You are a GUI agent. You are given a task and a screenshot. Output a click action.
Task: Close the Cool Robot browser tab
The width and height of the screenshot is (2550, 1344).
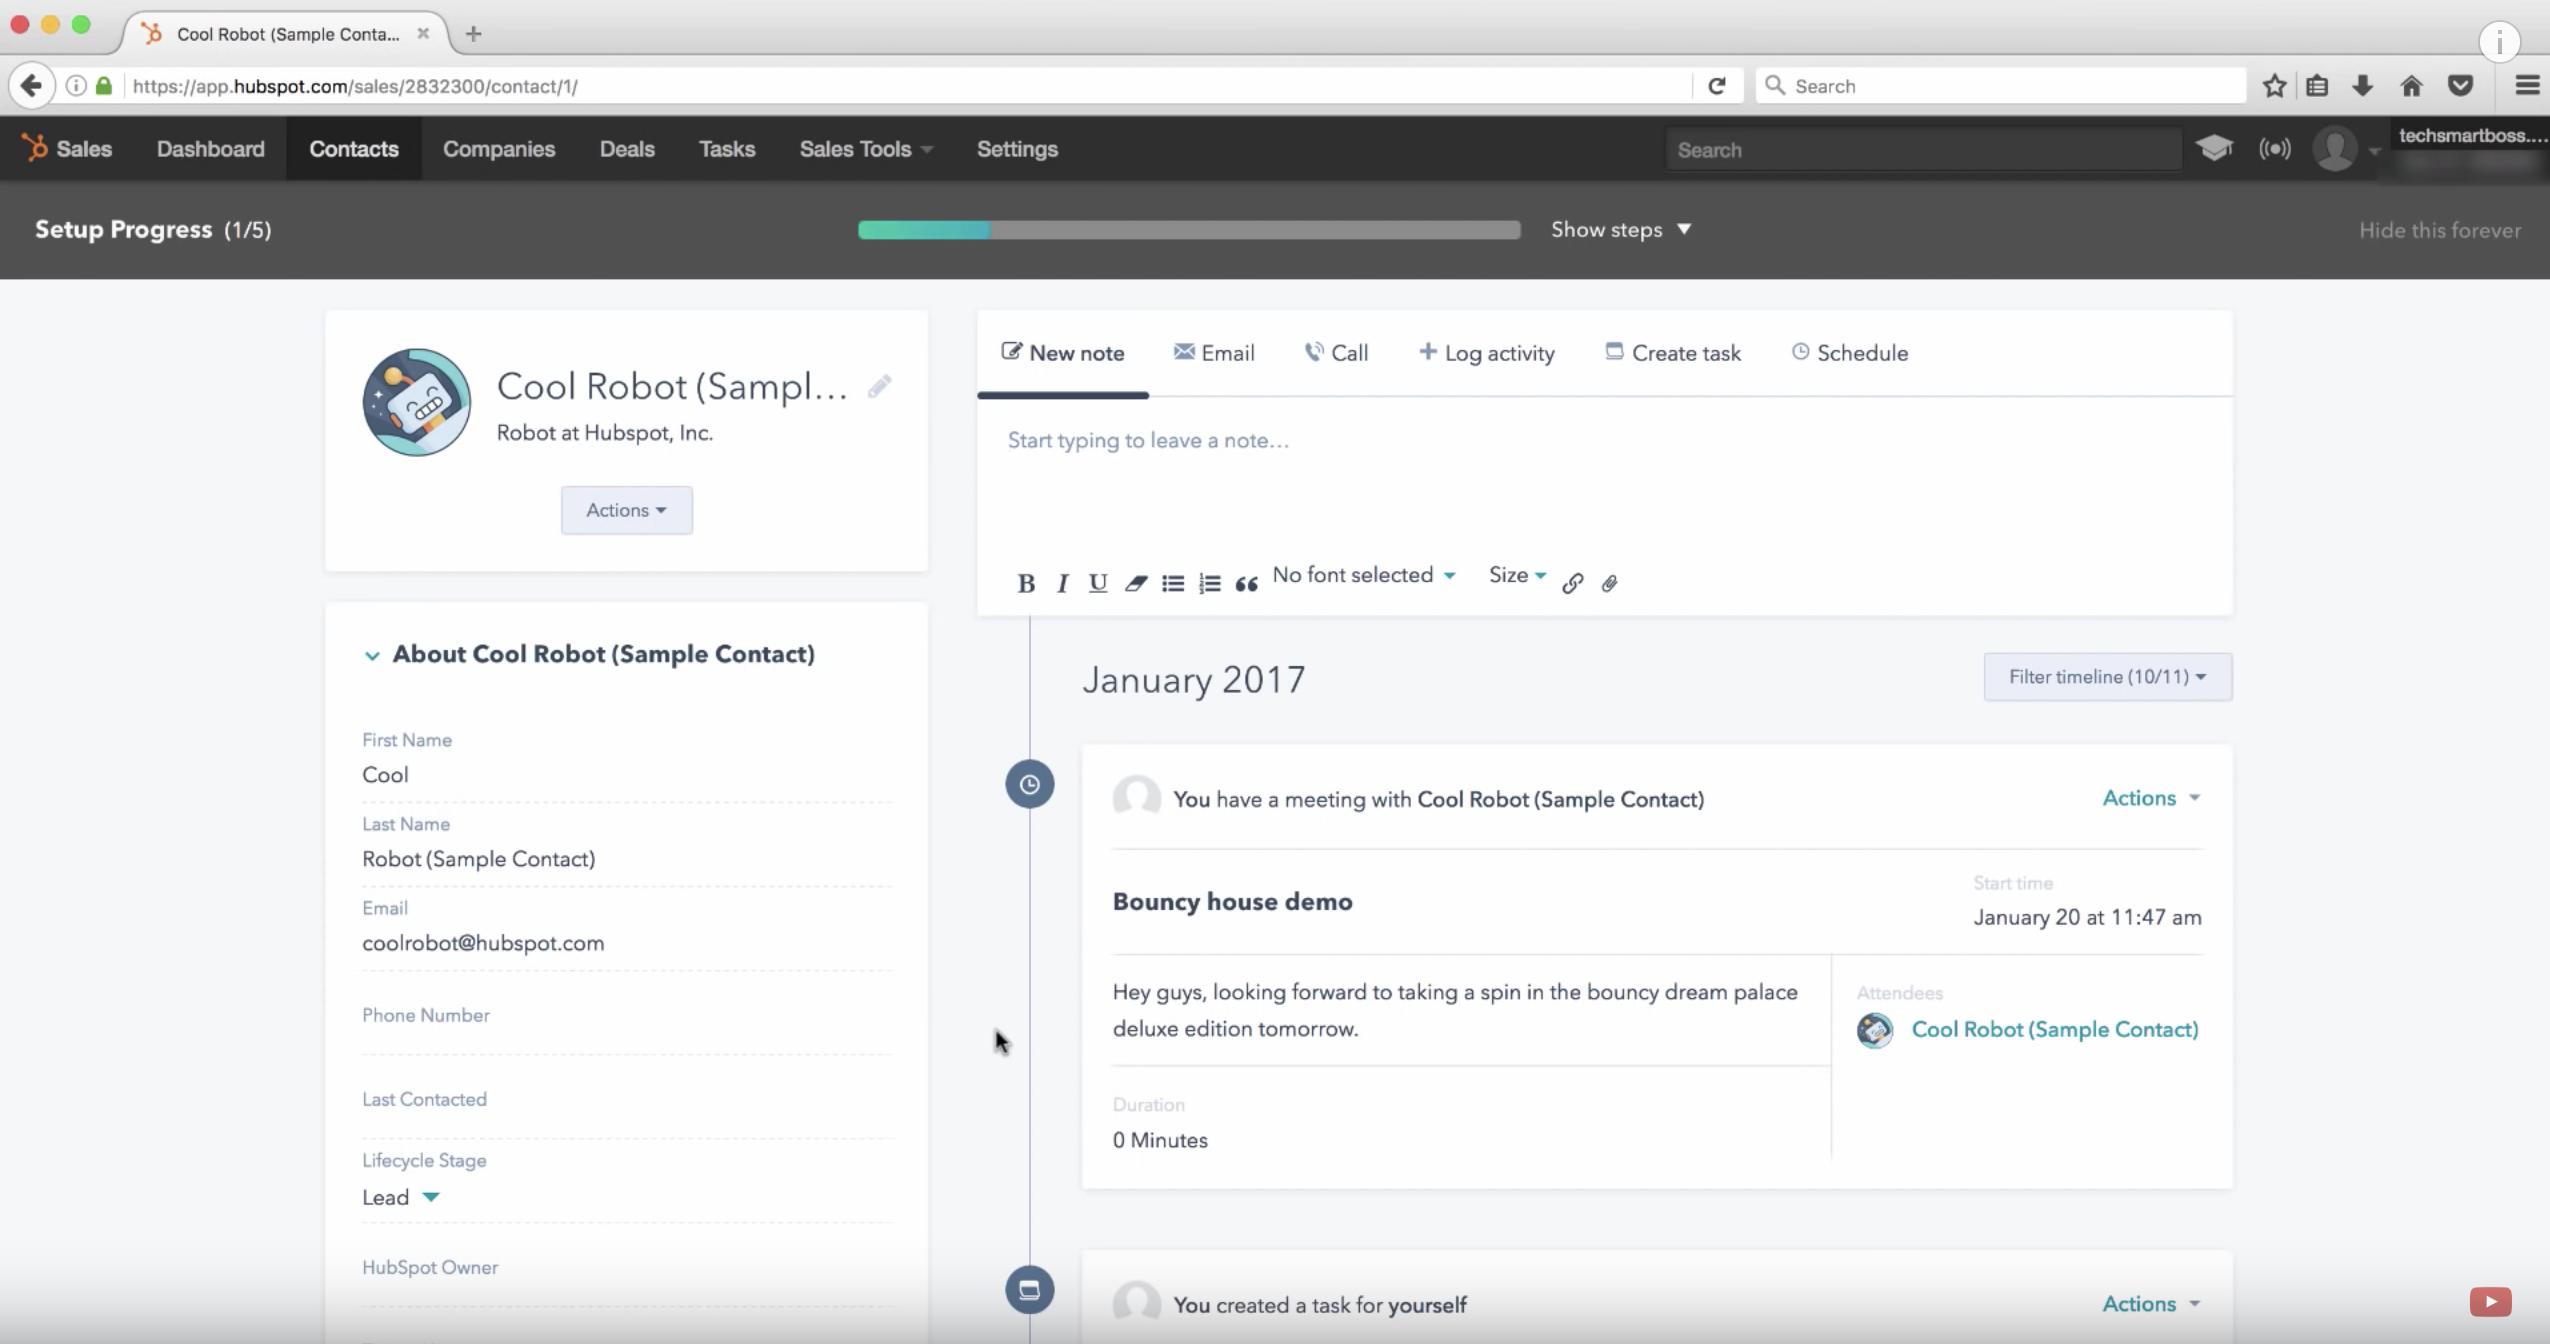(423, 34)
